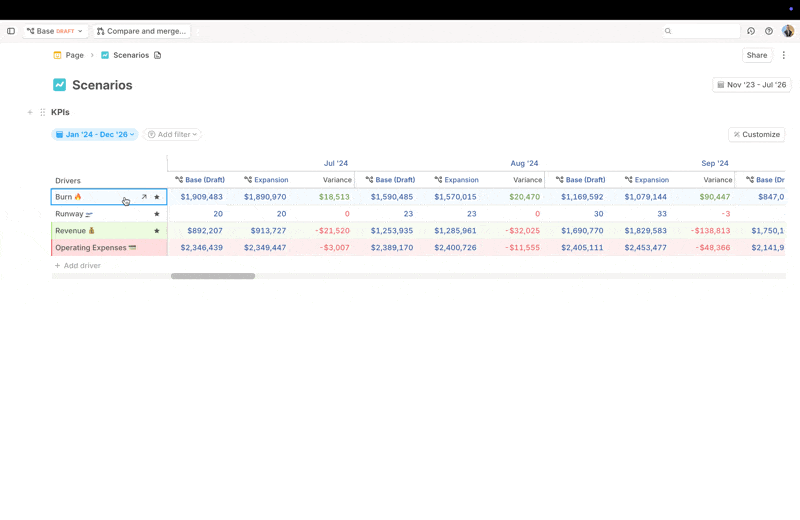The width and height of the screenshot is (800, 520).
Task: Click Aug '24 Expansion column header
Action: 457,180
